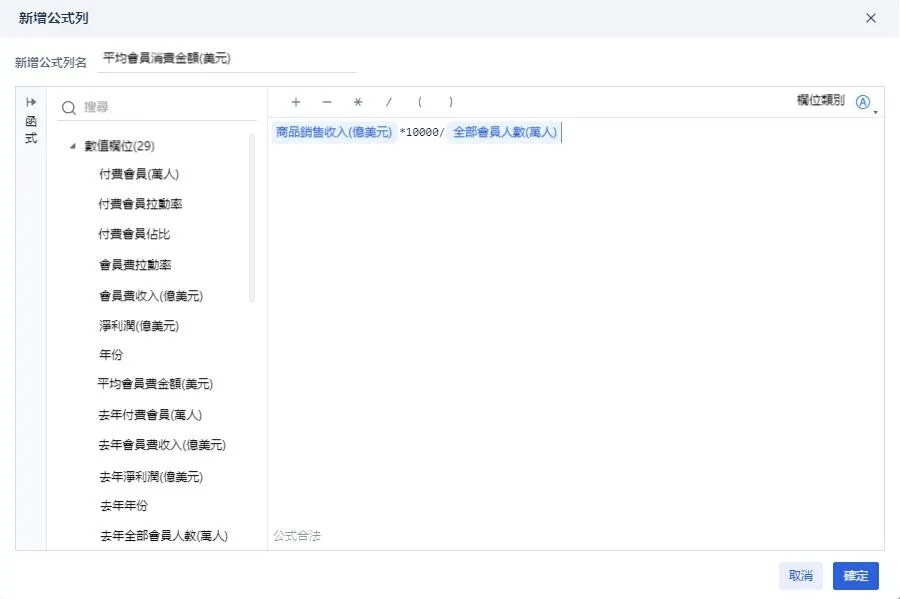Select the 去年會員費收入(億美元) field
The height and width of the screenshot is (599, 900).
click(x=162, y=445)
